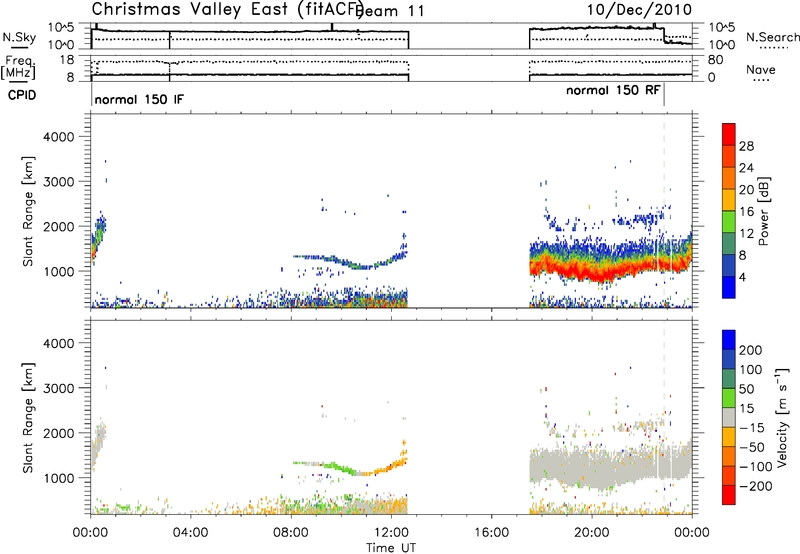Pick the red top segment of the Power colorbar
Image resolution: width=800 pixels, height=554 pixels.
click(x=729, y=134)
